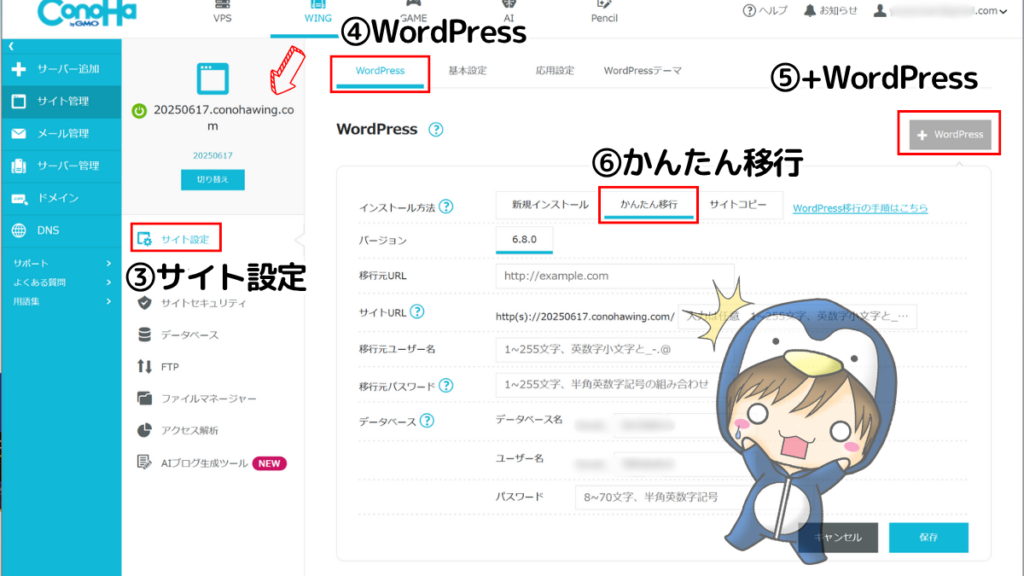Click the ファイルマネージャー folder icon

[x=144, y=398]
